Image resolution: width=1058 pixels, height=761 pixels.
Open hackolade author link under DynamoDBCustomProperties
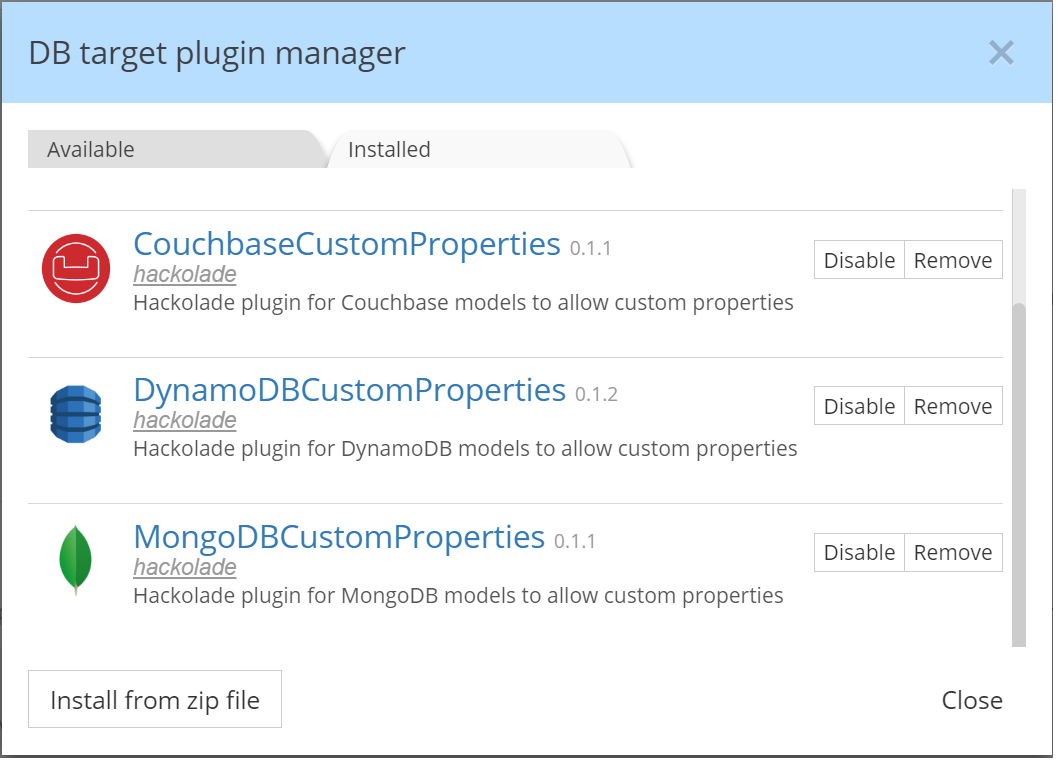(x=186, y=422)
